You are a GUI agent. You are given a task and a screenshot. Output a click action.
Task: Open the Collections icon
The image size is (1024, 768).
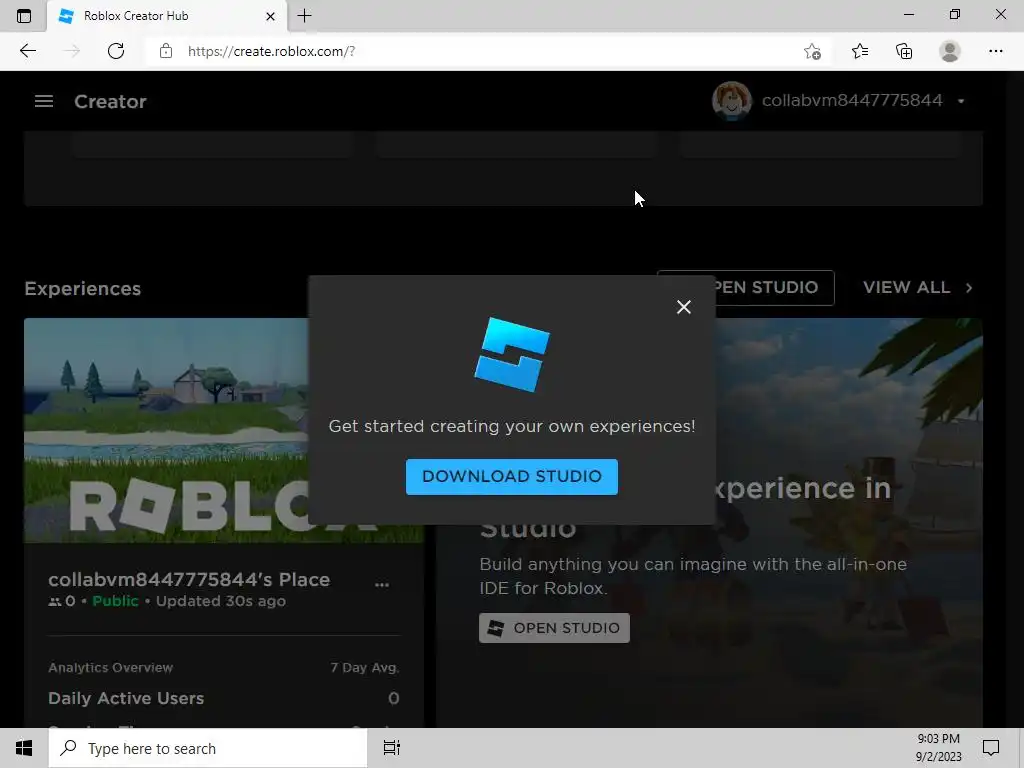coord(904,51)
